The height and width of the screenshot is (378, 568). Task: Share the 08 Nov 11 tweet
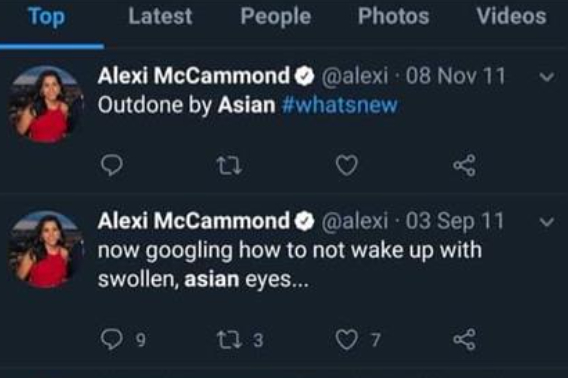pos(464,165)
